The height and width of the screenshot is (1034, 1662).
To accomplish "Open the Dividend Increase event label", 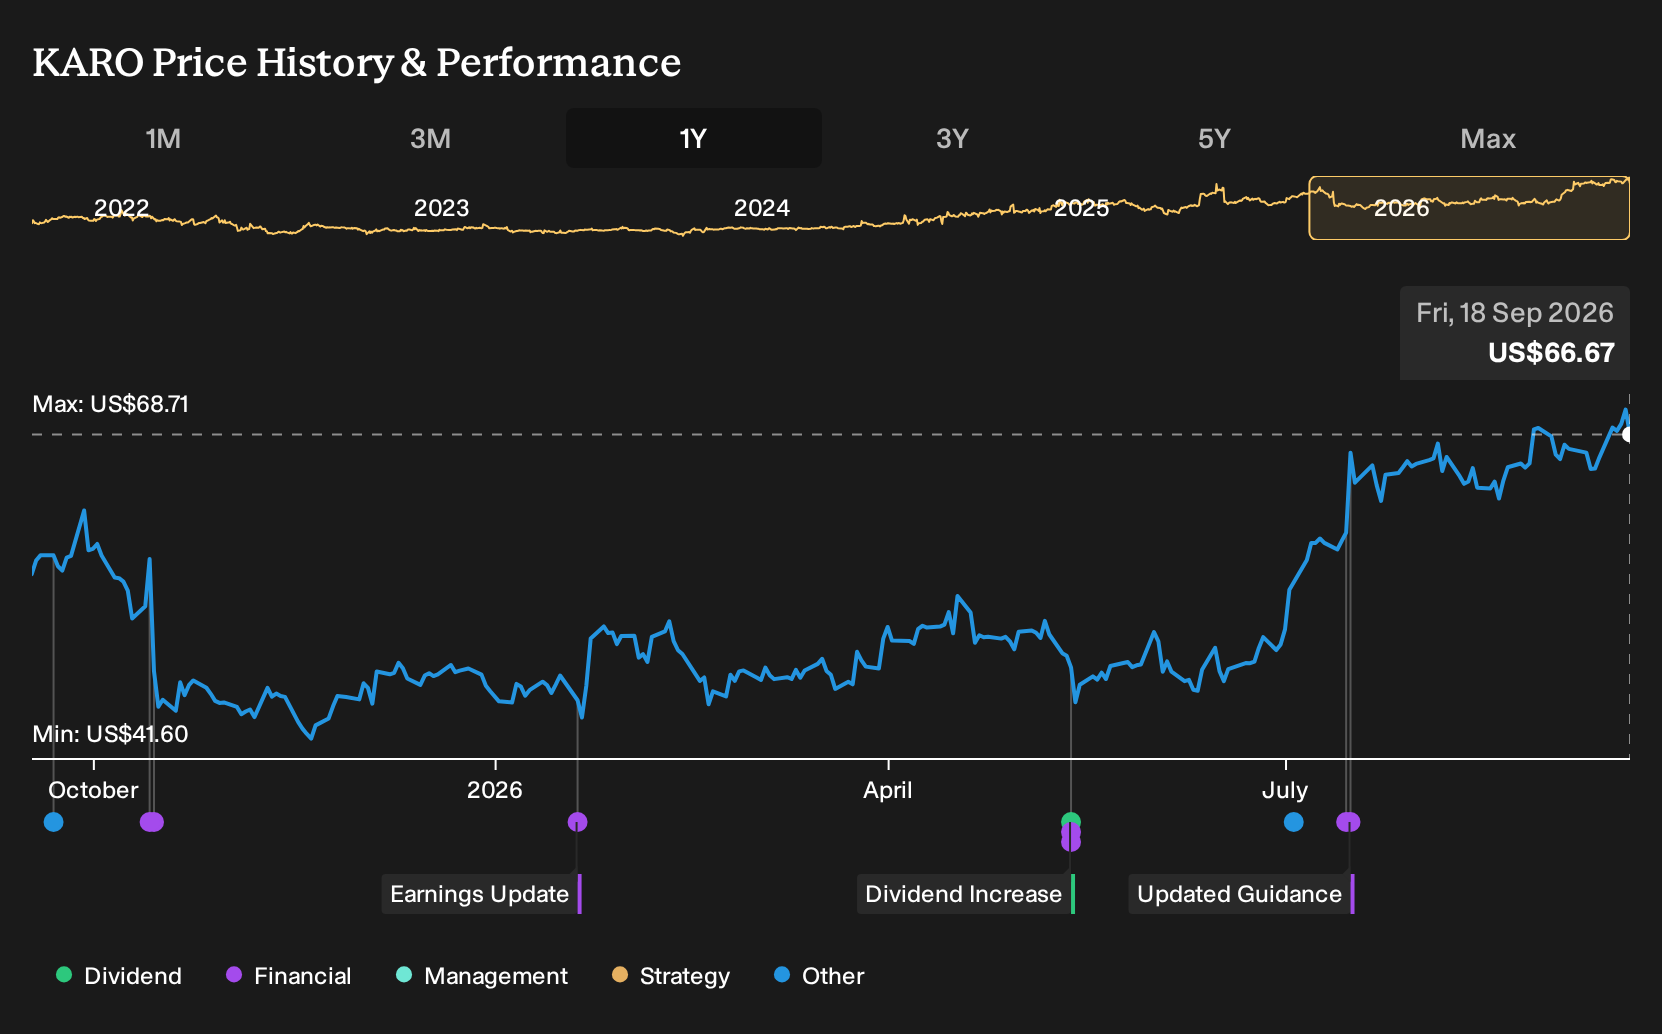I will point(966,894).
